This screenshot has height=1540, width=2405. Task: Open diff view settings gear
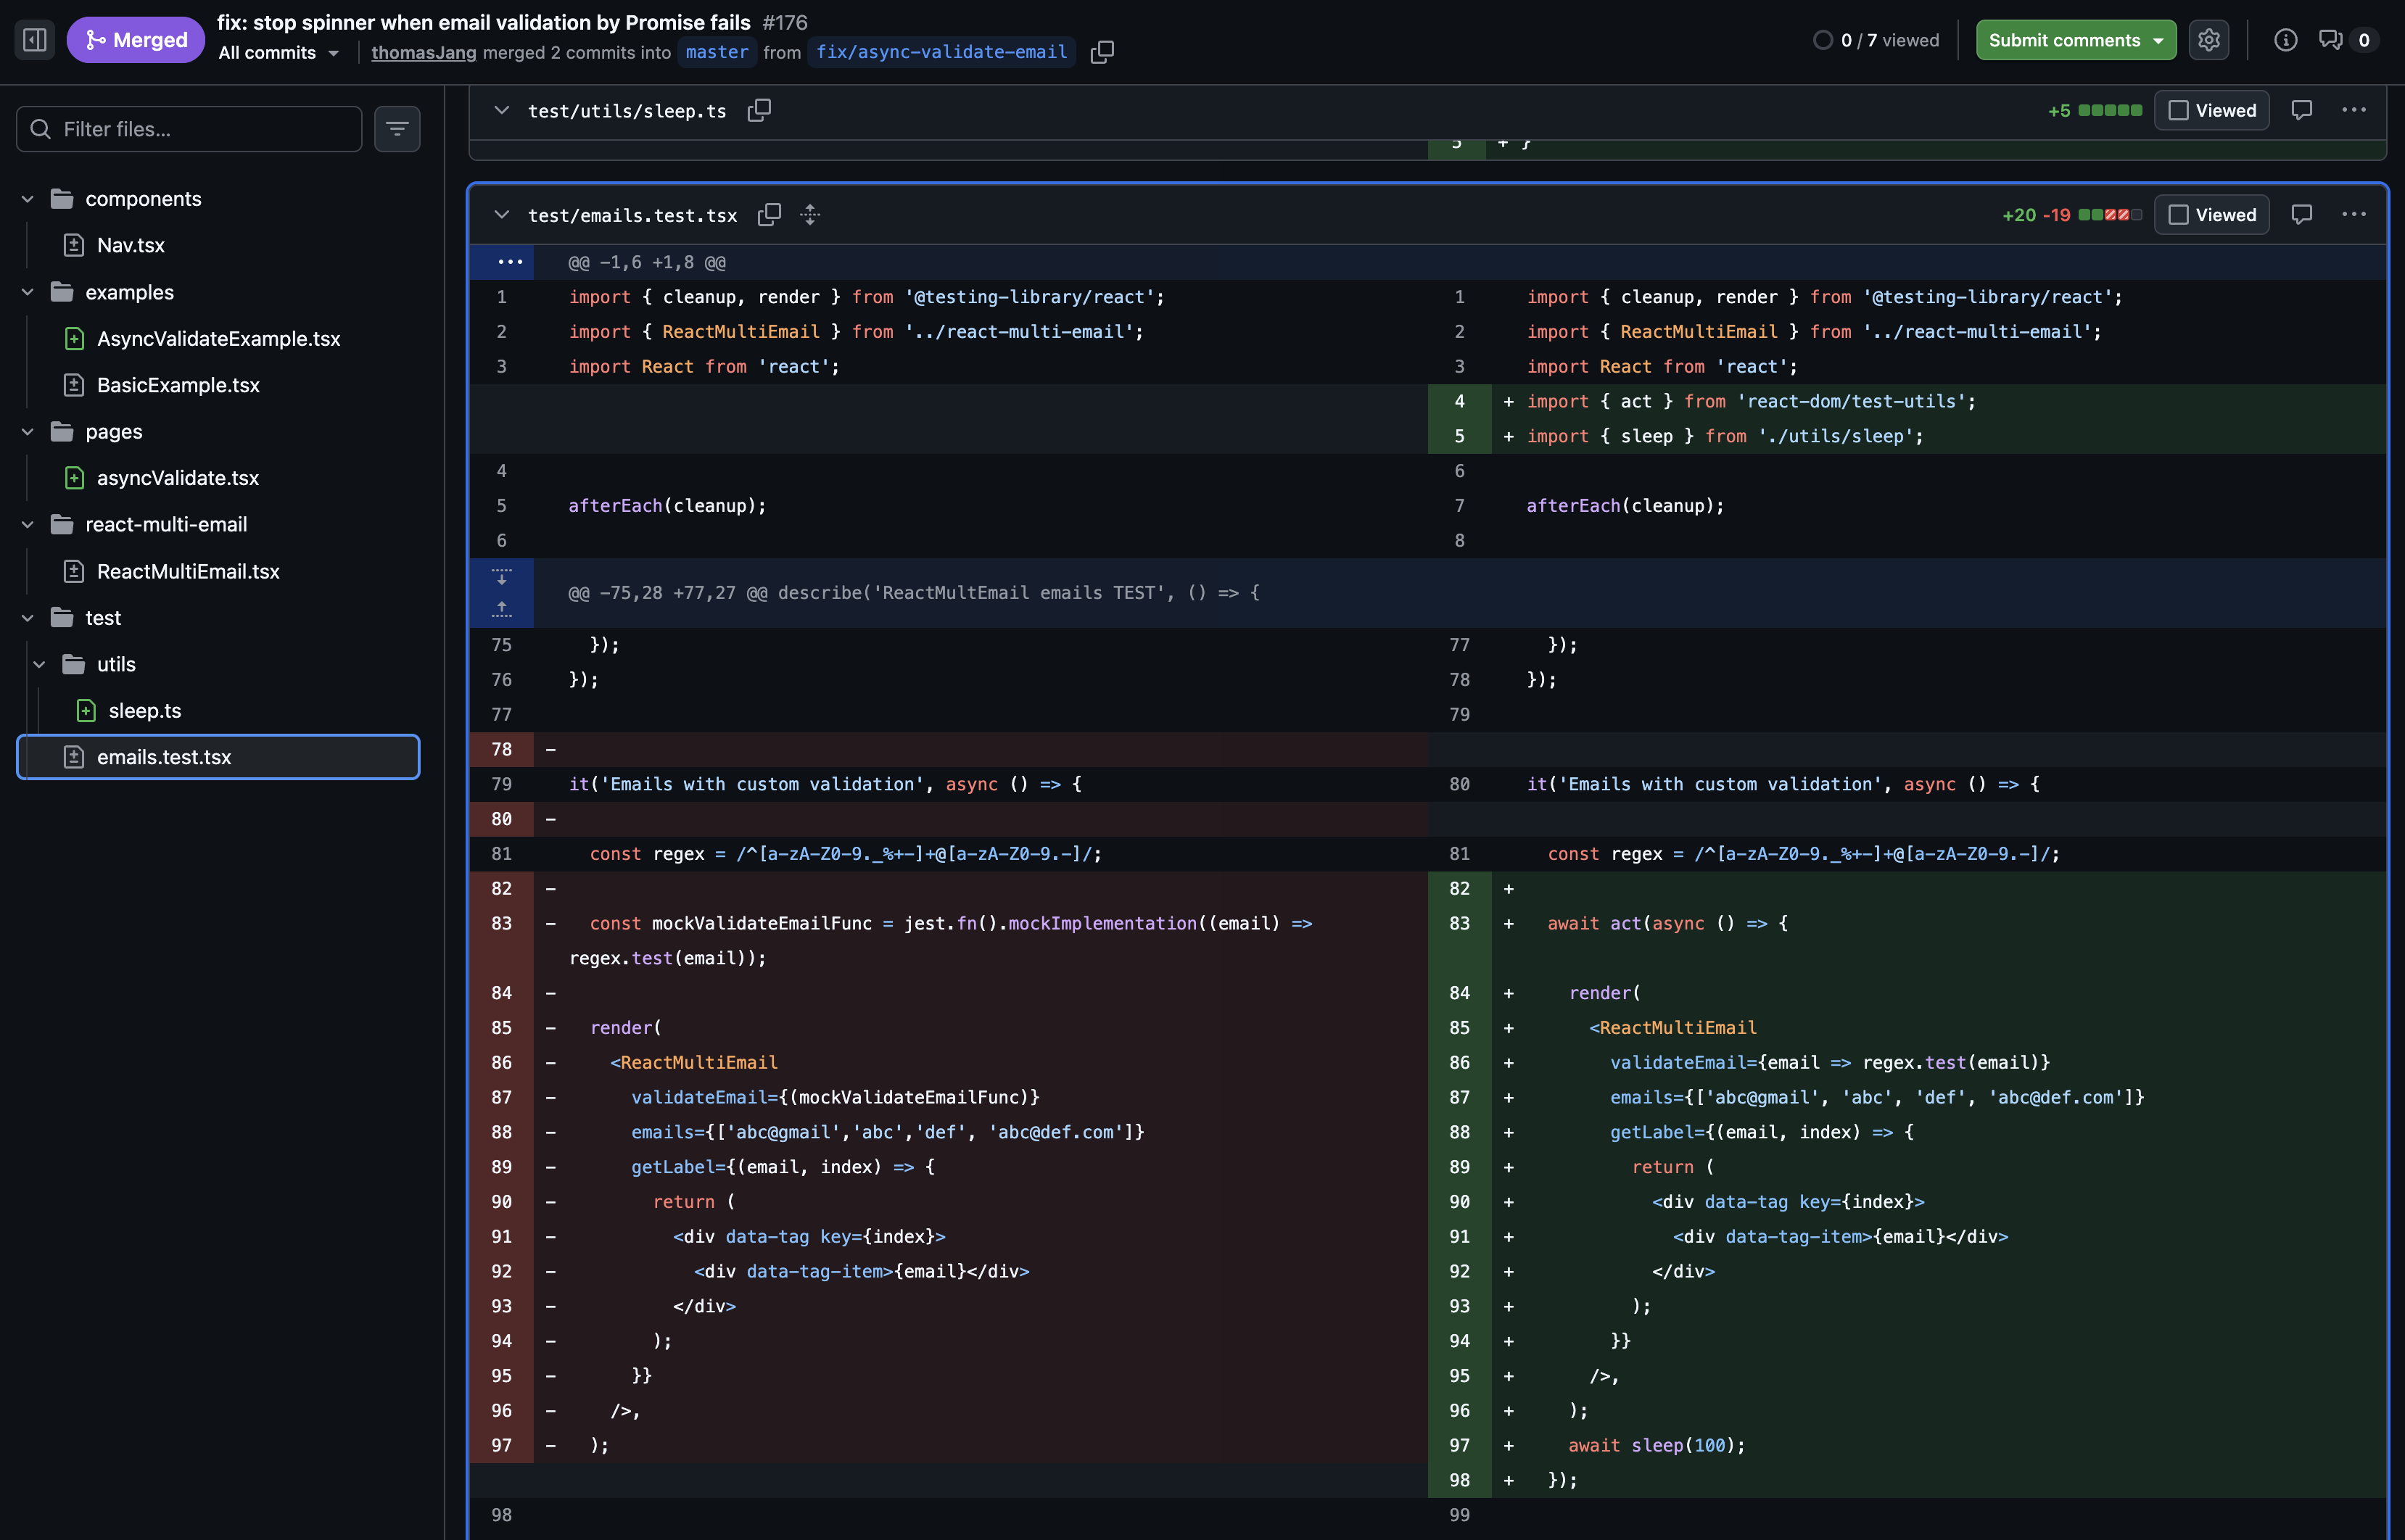[2208, 40]
